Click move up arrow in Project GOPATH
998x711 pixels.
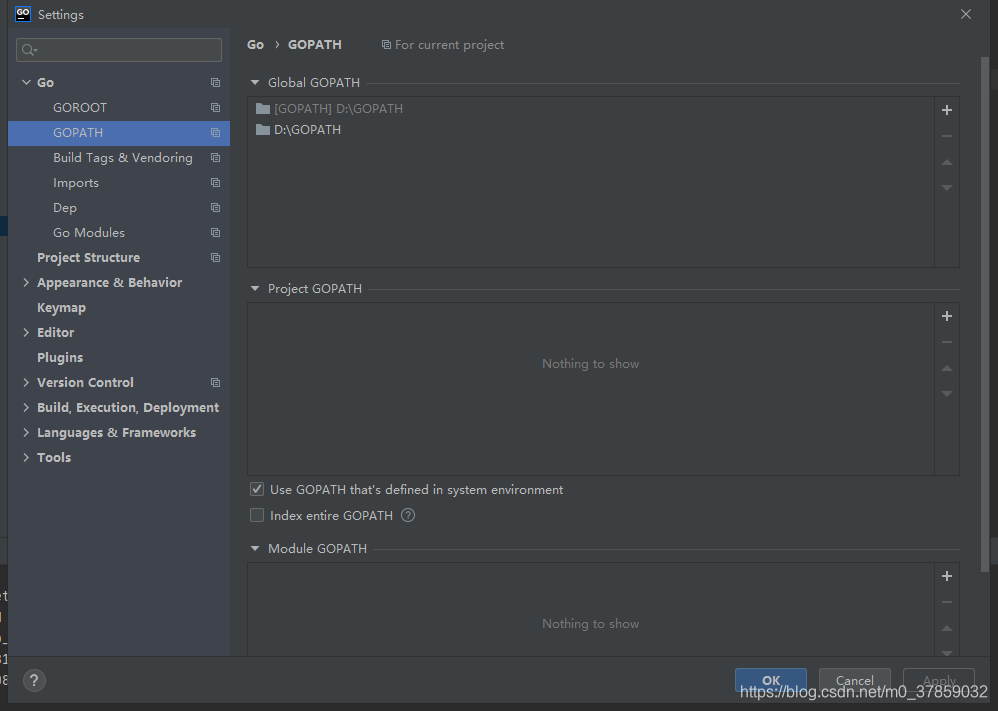click(x=946, y=368)
